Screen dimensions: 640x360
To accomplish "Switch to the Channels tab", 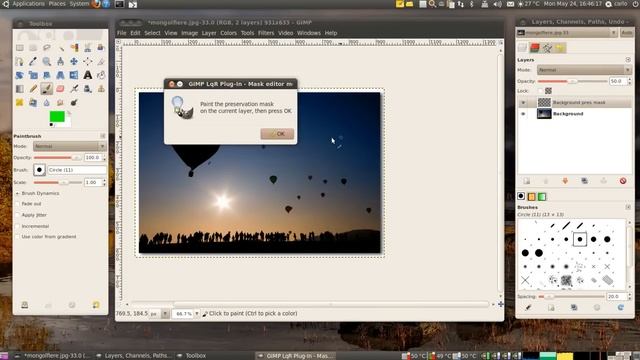I will 535,48.
